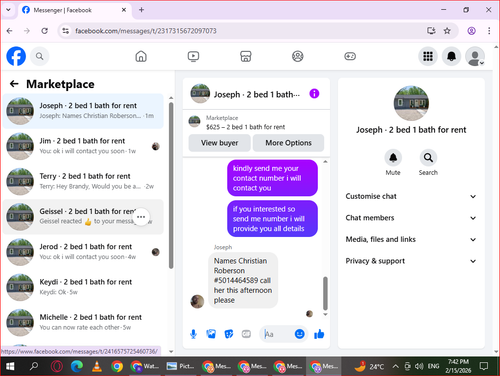Open the Terry conversation
The height and width of the screenshot is (376, 500).
[83, 181]
